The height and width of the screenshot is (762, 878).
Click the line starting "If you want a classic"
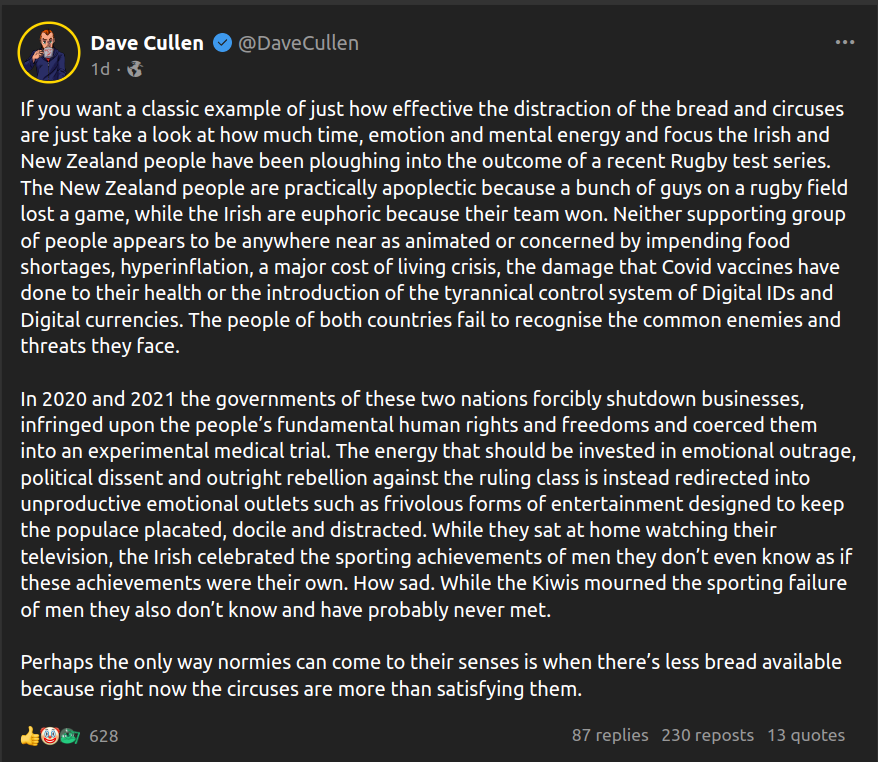coord(432,108)
